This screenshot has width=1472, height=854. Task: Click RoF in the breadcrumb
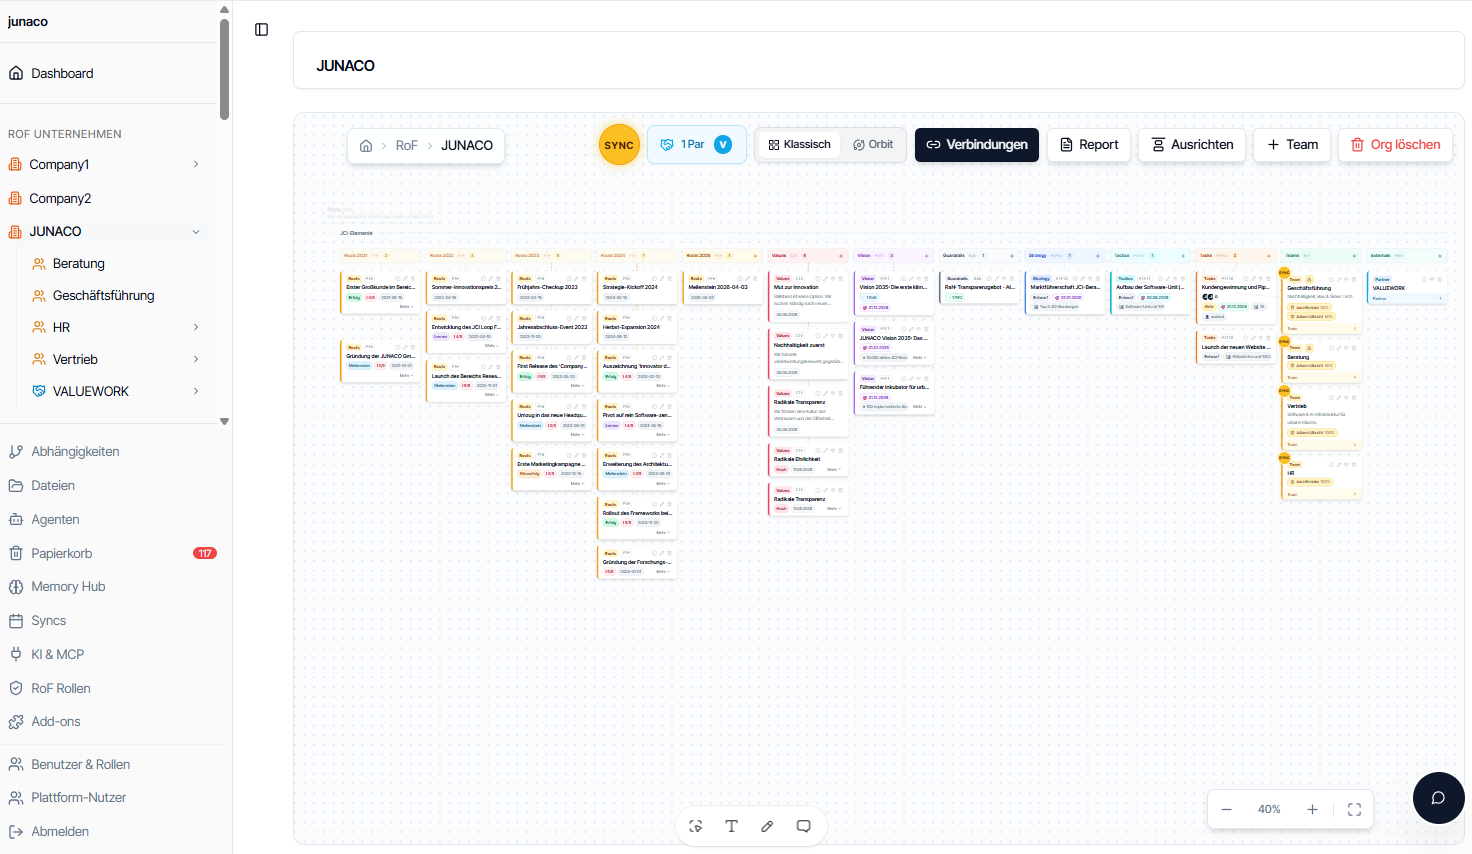pyautogui.click(x=406, y=146)
